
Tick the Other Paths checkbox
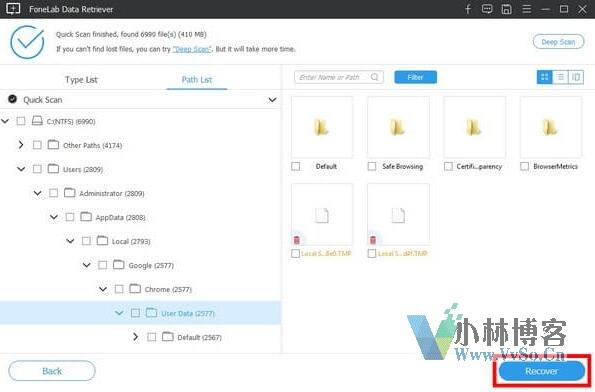[x=37, y=145]
